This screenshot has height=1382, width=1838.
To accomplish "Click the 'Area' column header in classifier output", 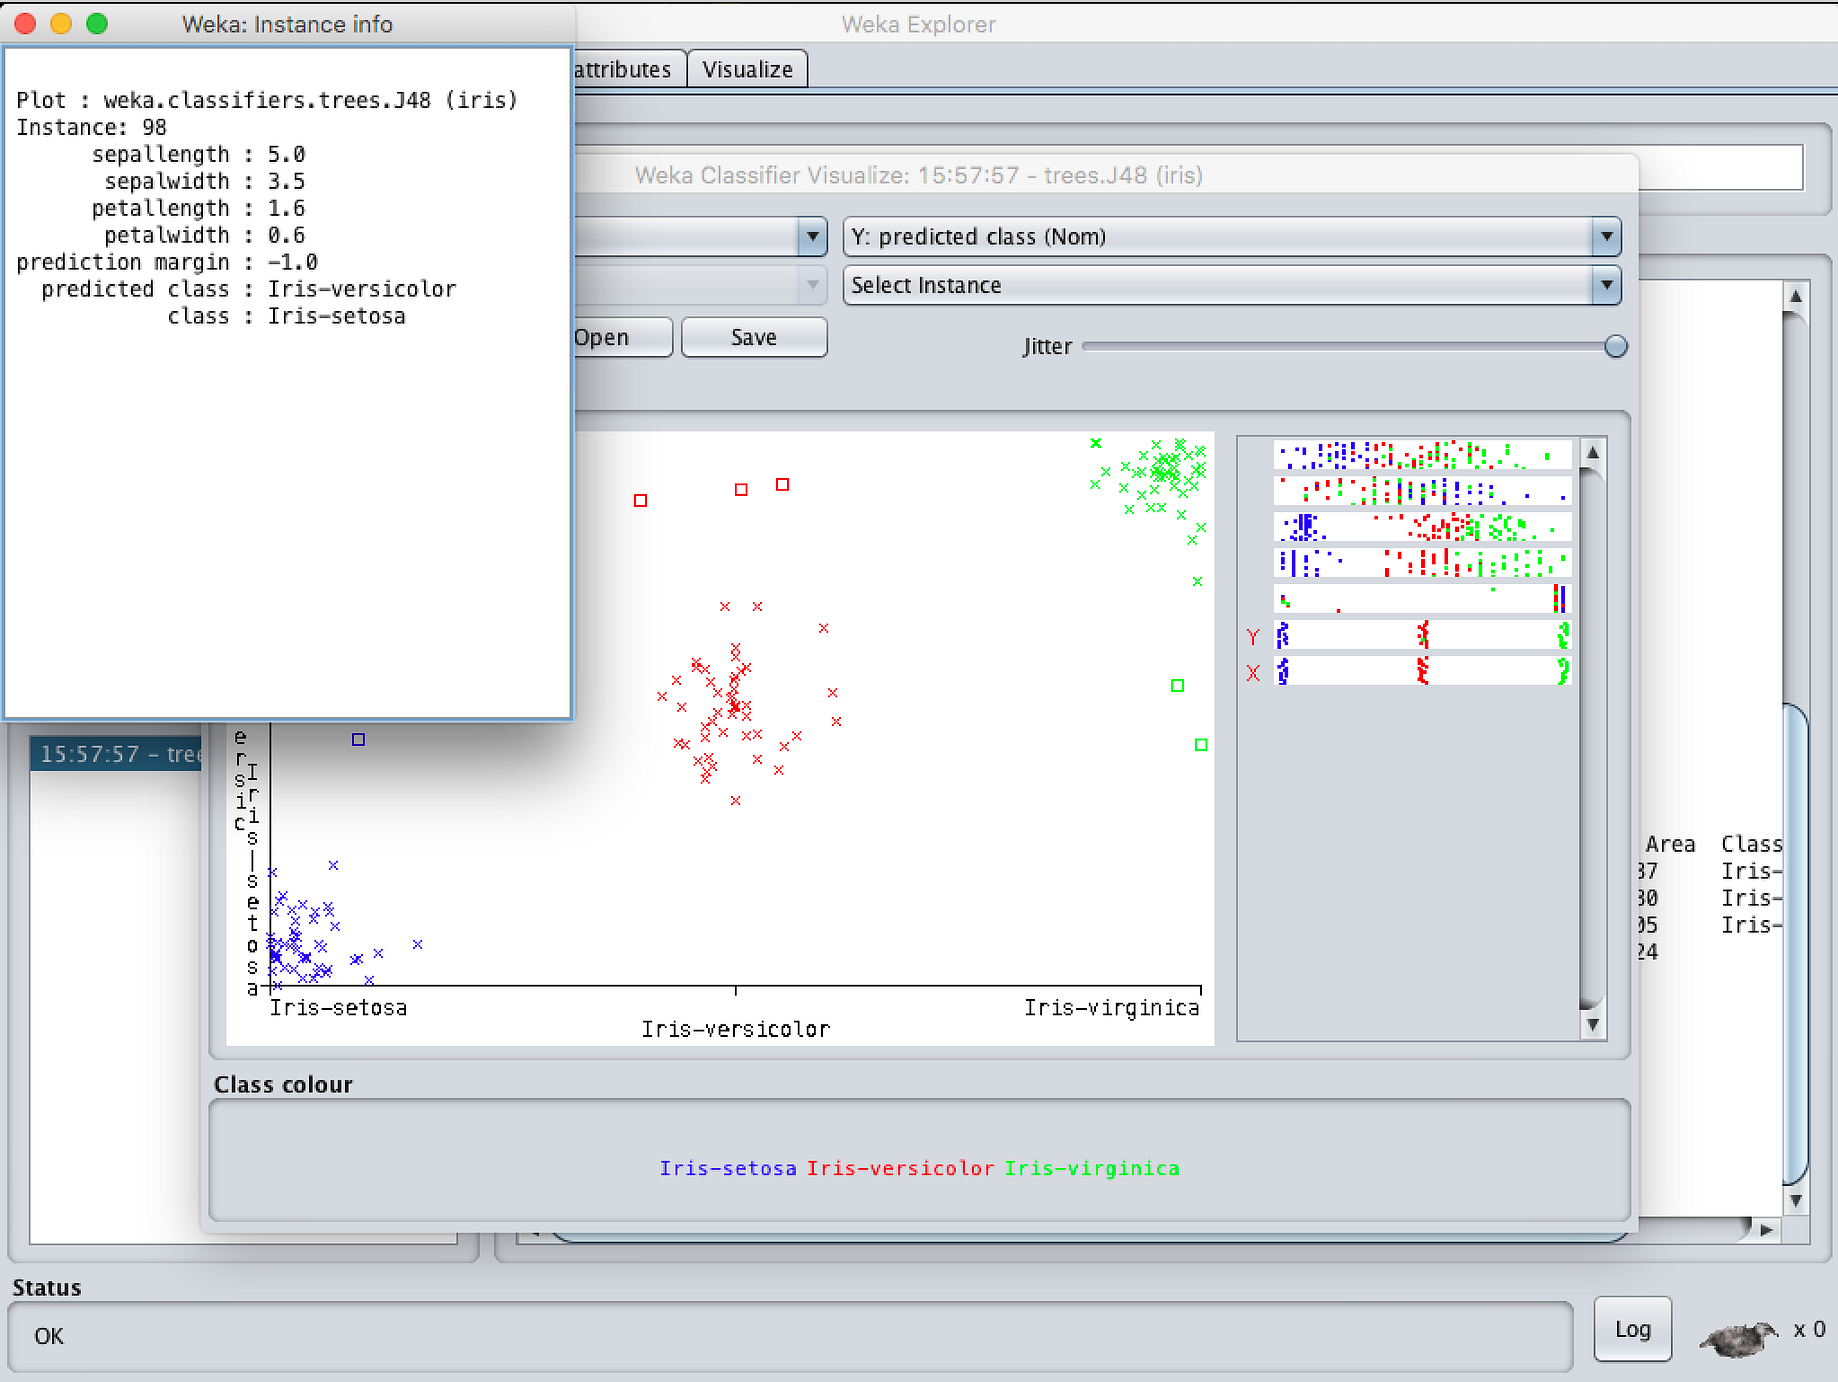I will [1670, 844].
